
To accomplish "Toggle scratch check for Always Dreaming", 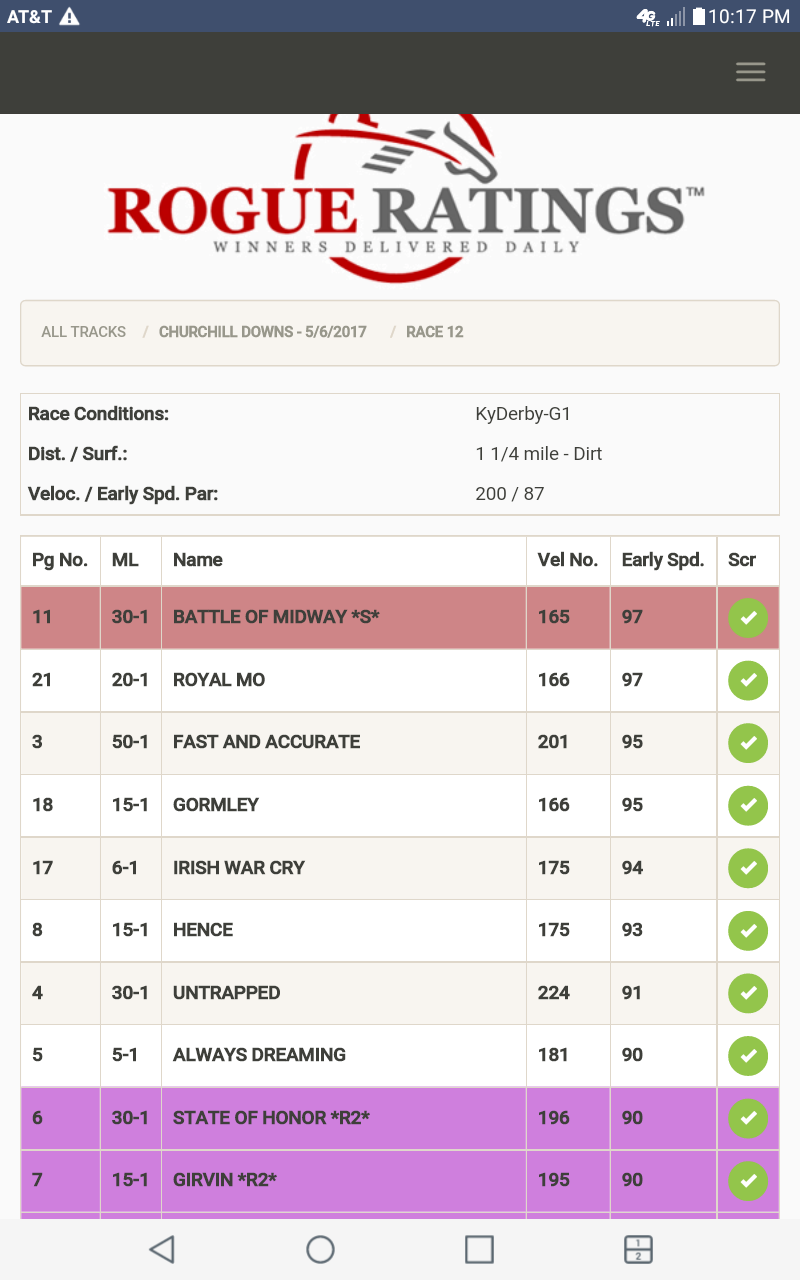I will point(748,1055).
